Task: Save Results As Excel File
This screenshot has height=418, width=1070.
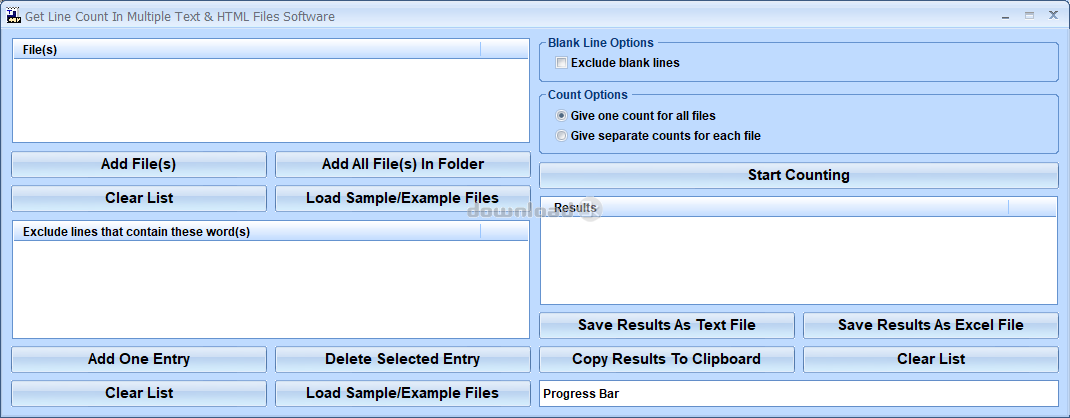Action: [931, 325]
